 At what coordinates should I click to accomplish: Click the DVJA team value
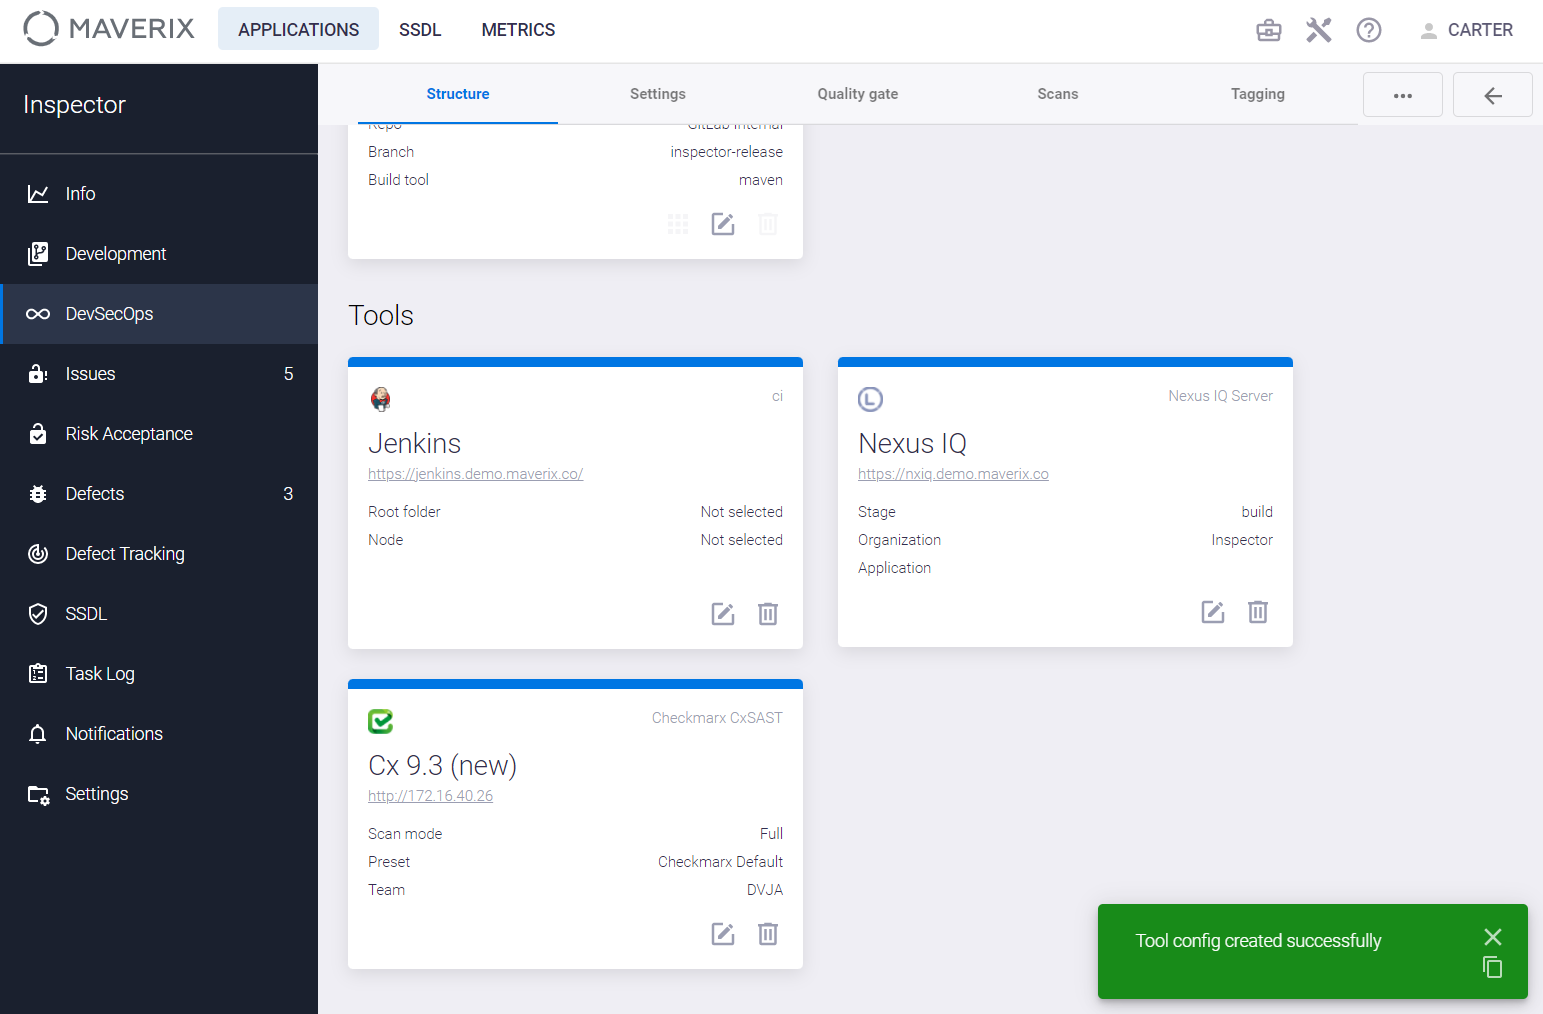point(765,890)
